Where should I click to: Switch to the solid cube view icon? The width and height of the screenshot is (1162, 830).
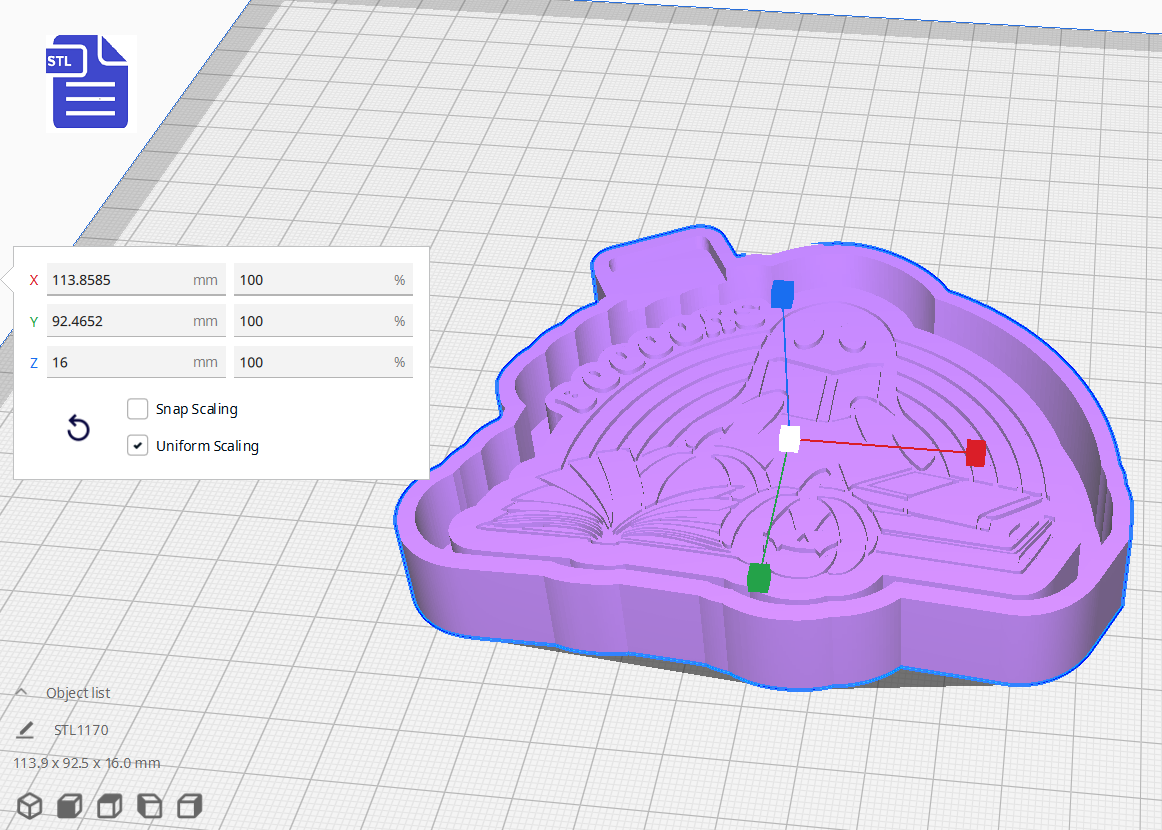coord(69,805)
